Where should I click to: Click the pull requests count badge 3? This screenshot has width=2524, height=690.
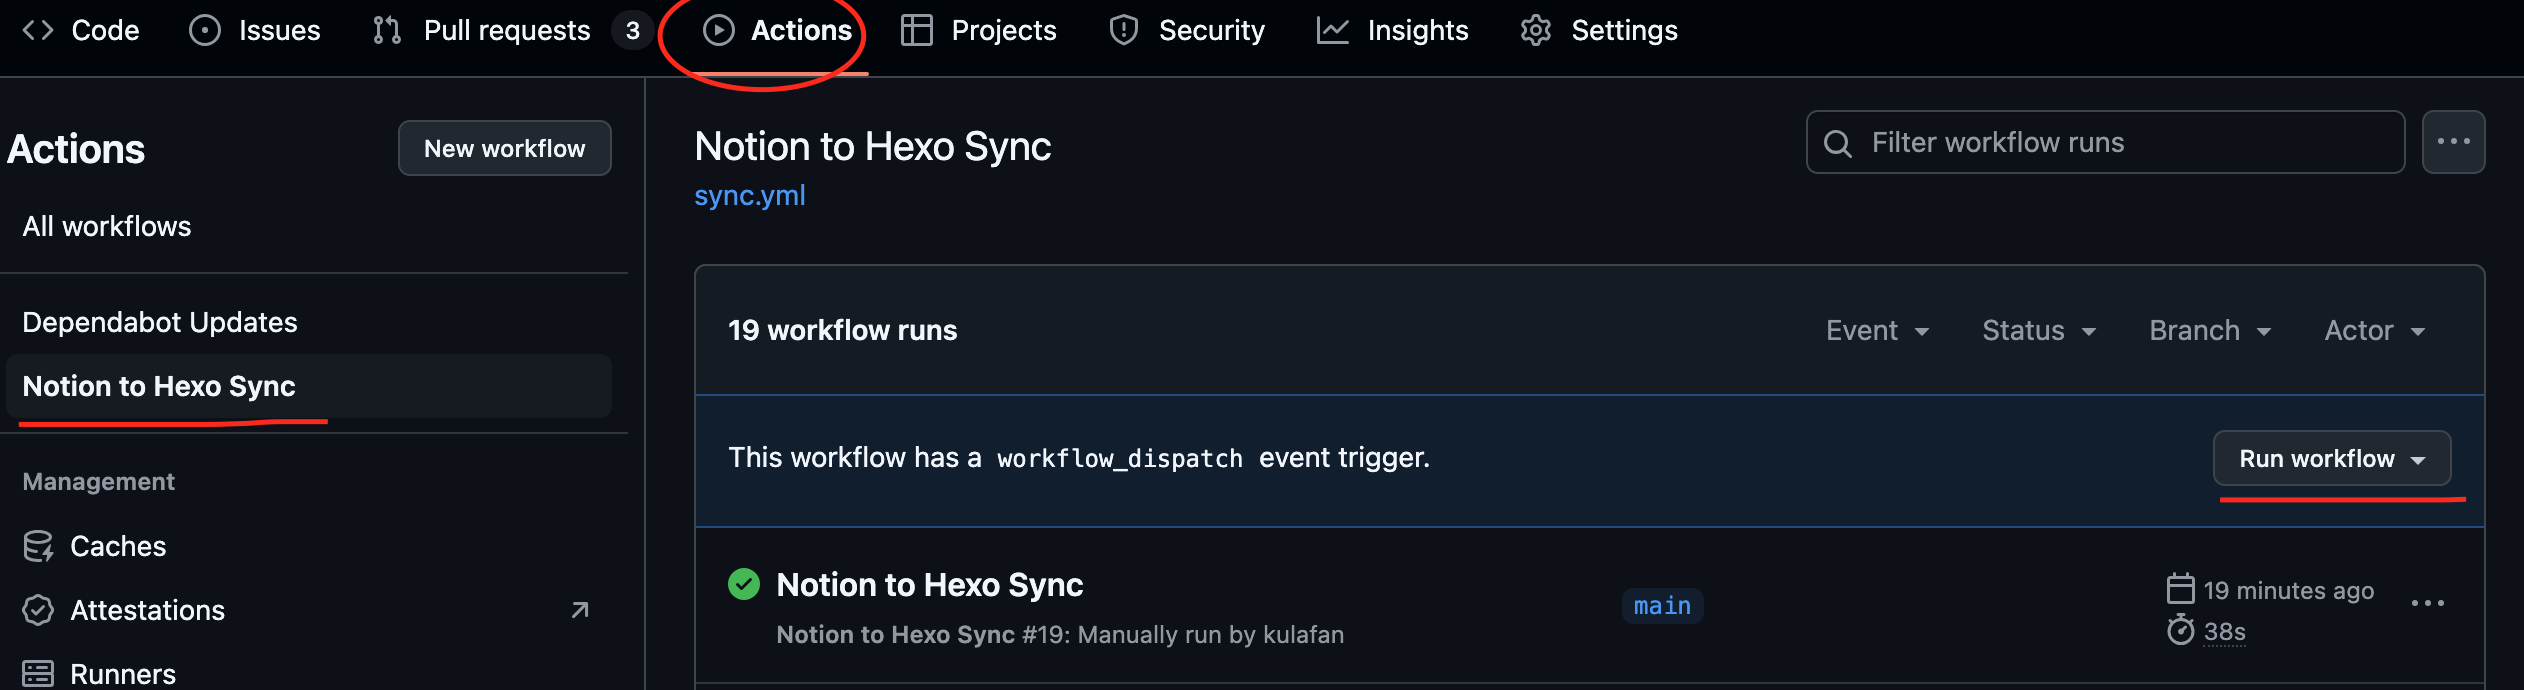(x=633, y=31)
